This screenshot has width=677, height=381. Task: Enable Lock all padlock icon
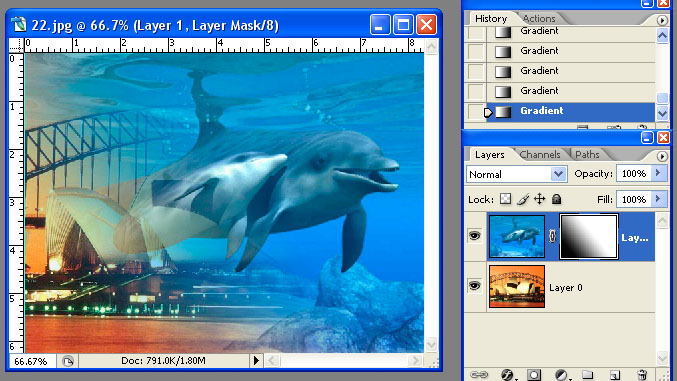(x=557, y=199)
